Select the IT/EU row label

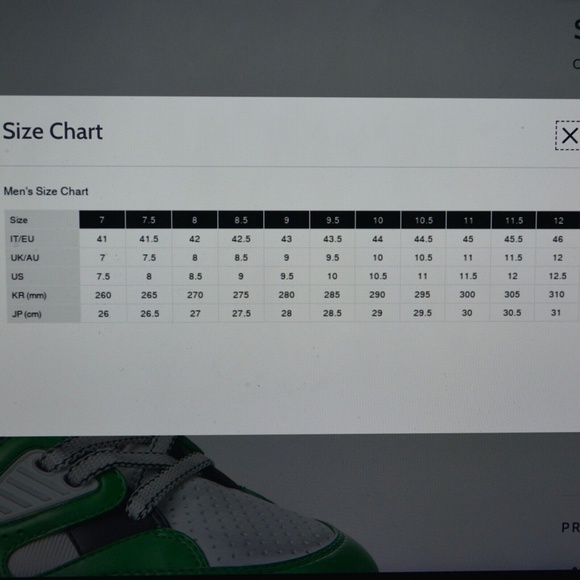(x=22, y=239)
